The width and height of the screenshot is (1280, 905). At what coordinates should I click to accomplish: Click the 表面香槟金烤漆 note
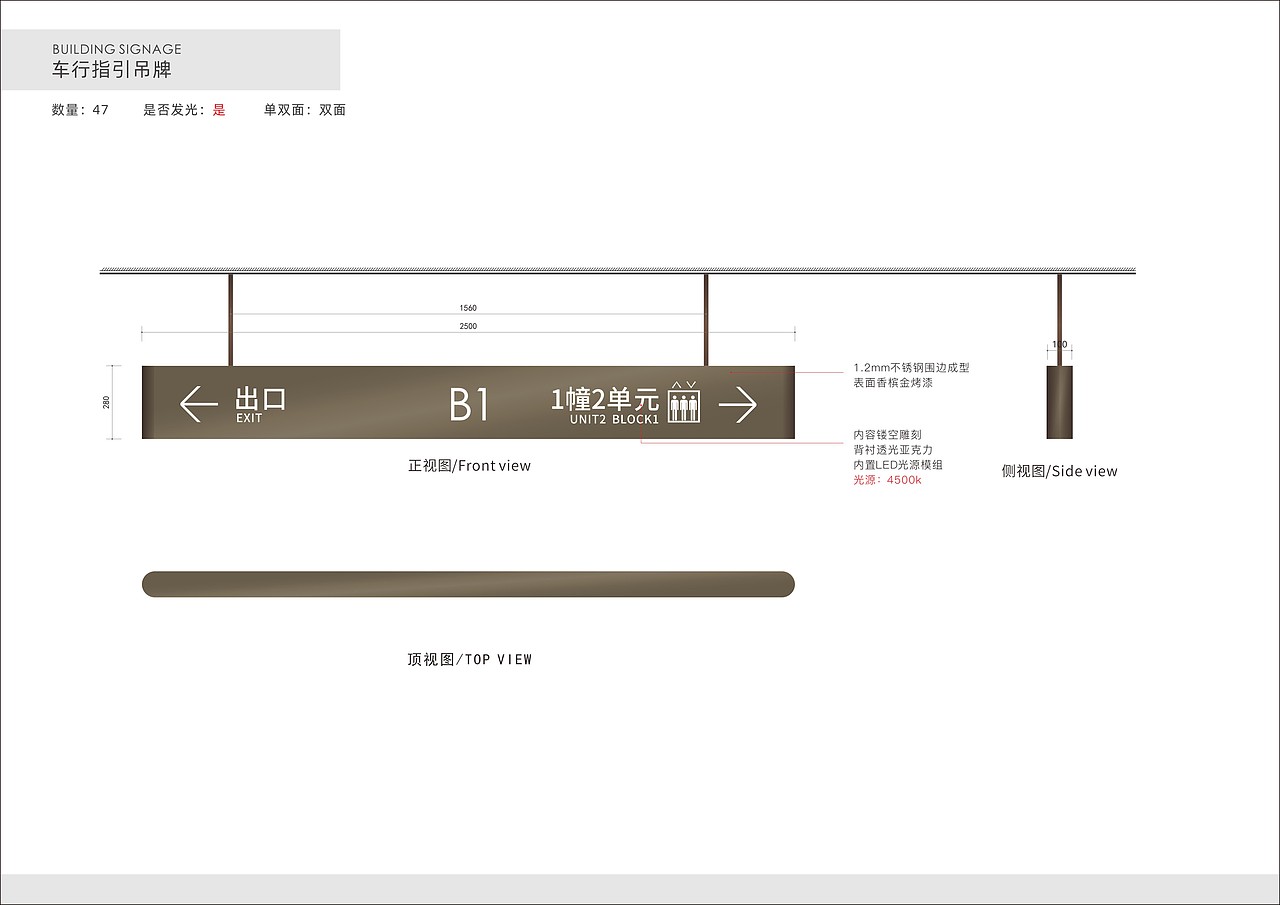pos(893,383)
